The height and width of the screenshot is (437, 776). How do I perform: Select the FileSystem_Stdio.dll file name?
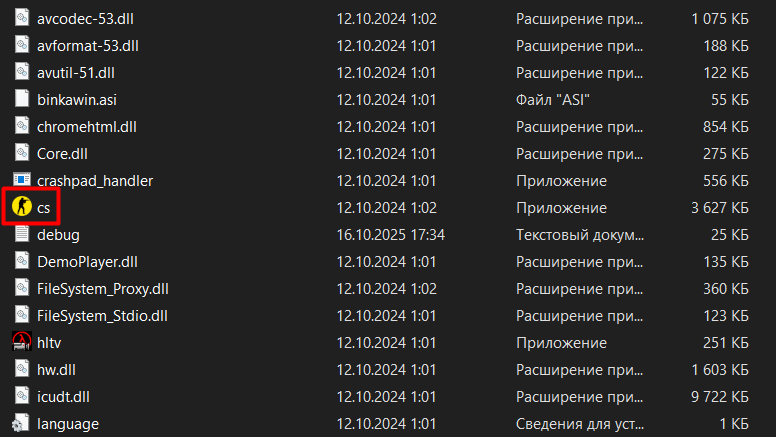102,315
